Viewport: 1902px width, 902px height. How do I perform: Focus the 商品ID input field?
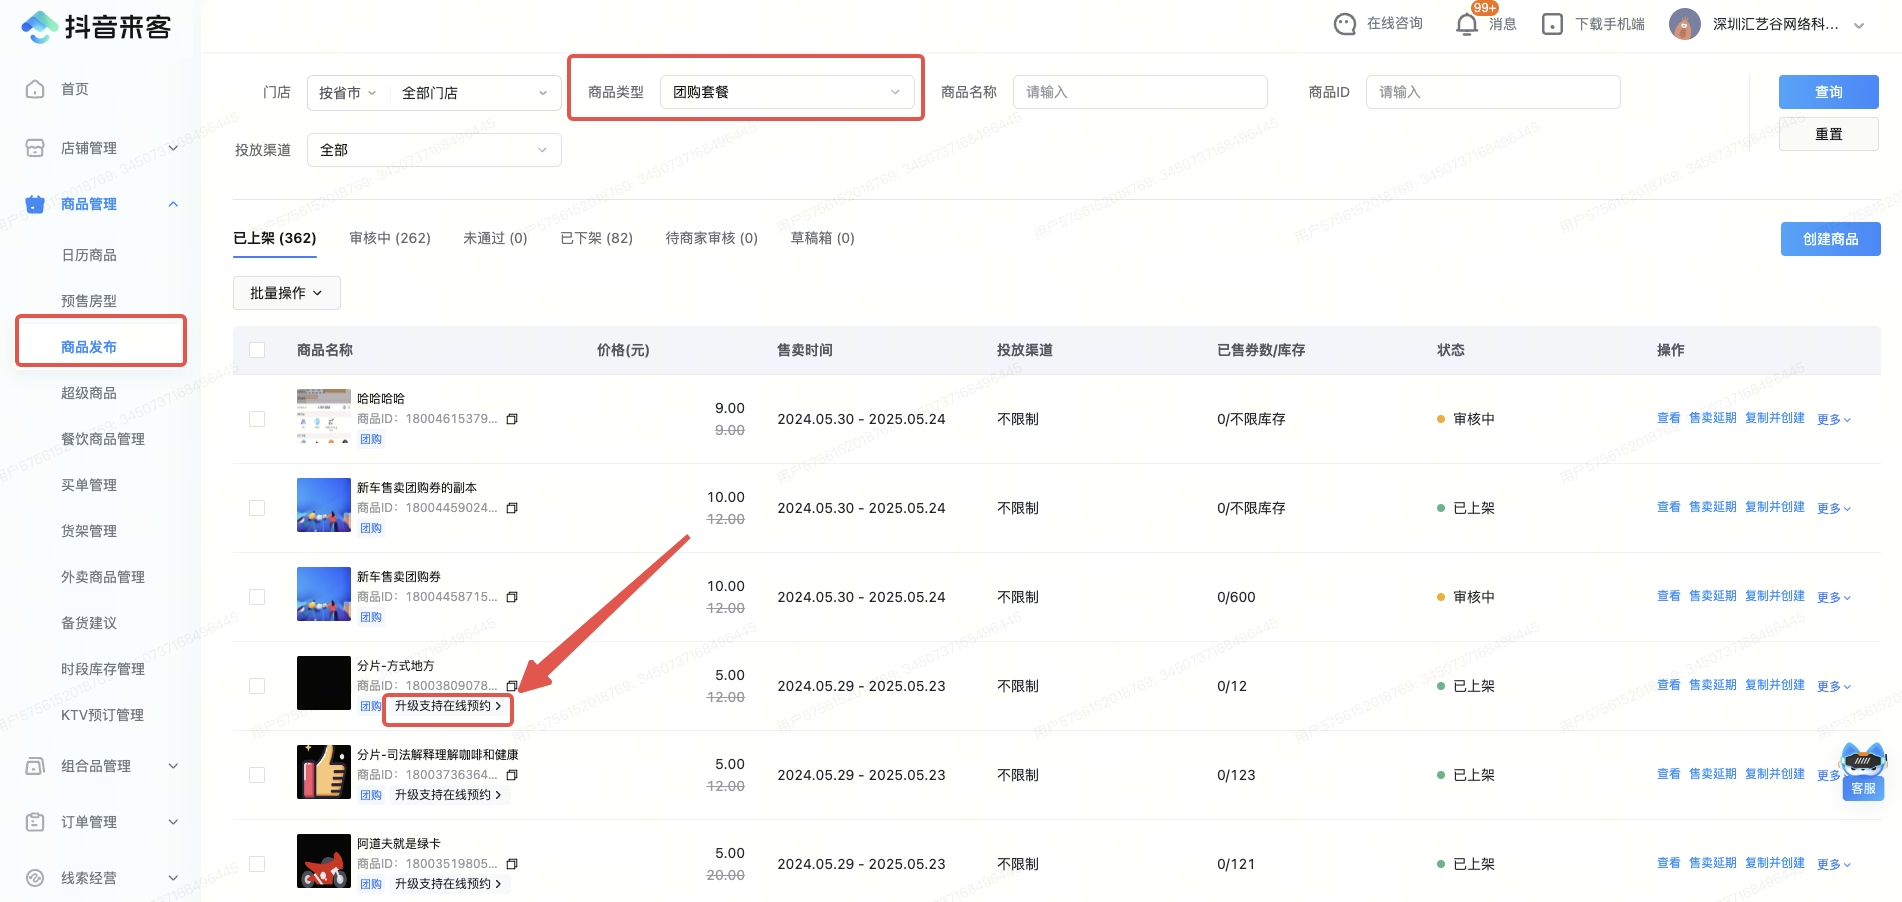click(x=1493, y=92)
